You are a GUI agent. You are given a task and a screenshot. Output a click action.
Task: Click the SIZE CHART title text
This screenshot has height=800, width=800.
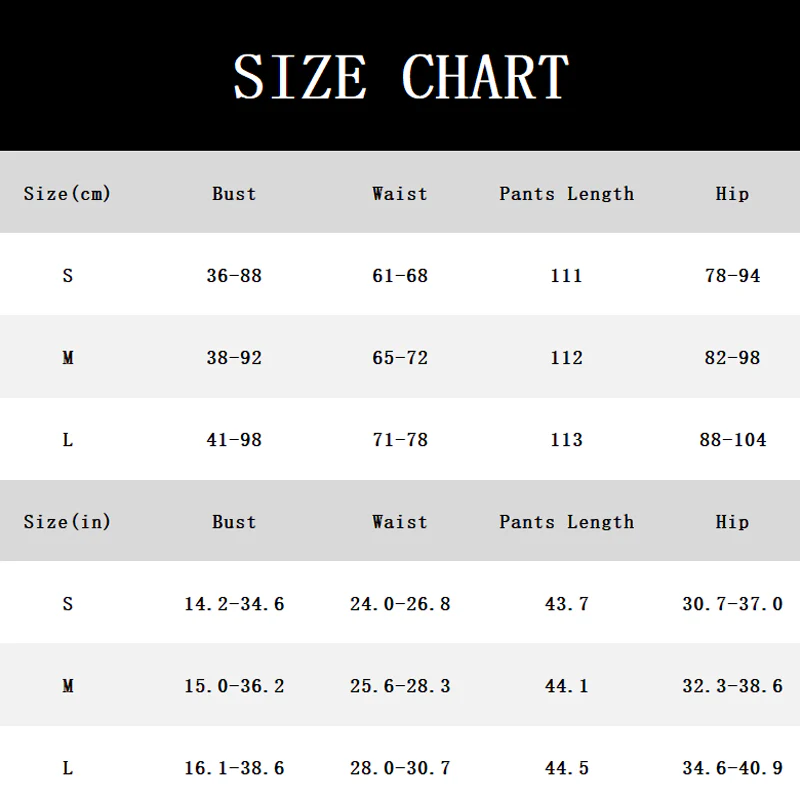(x=401, y=77)
